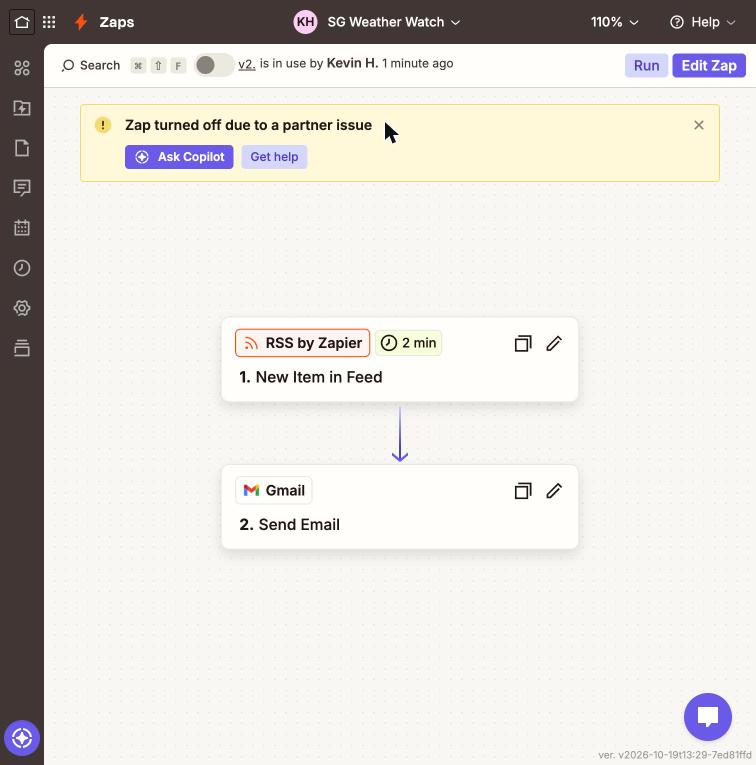Expand the Help menu chevron

click(731, 22)
